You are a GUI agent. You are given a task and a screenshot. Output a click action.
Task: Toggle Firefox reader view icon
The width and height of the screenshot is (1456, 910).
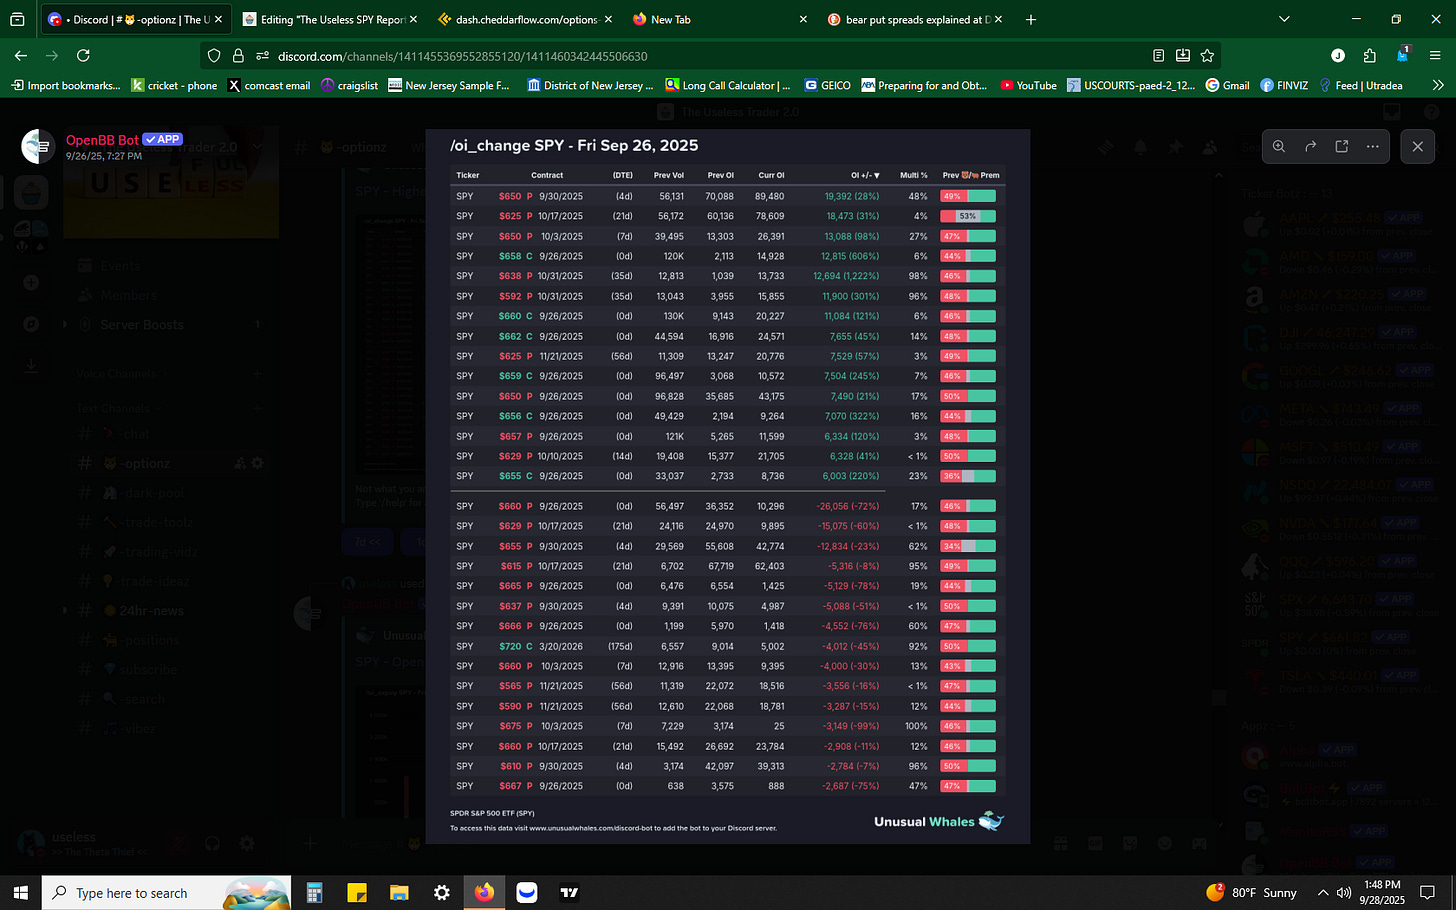click(1158, 56)
